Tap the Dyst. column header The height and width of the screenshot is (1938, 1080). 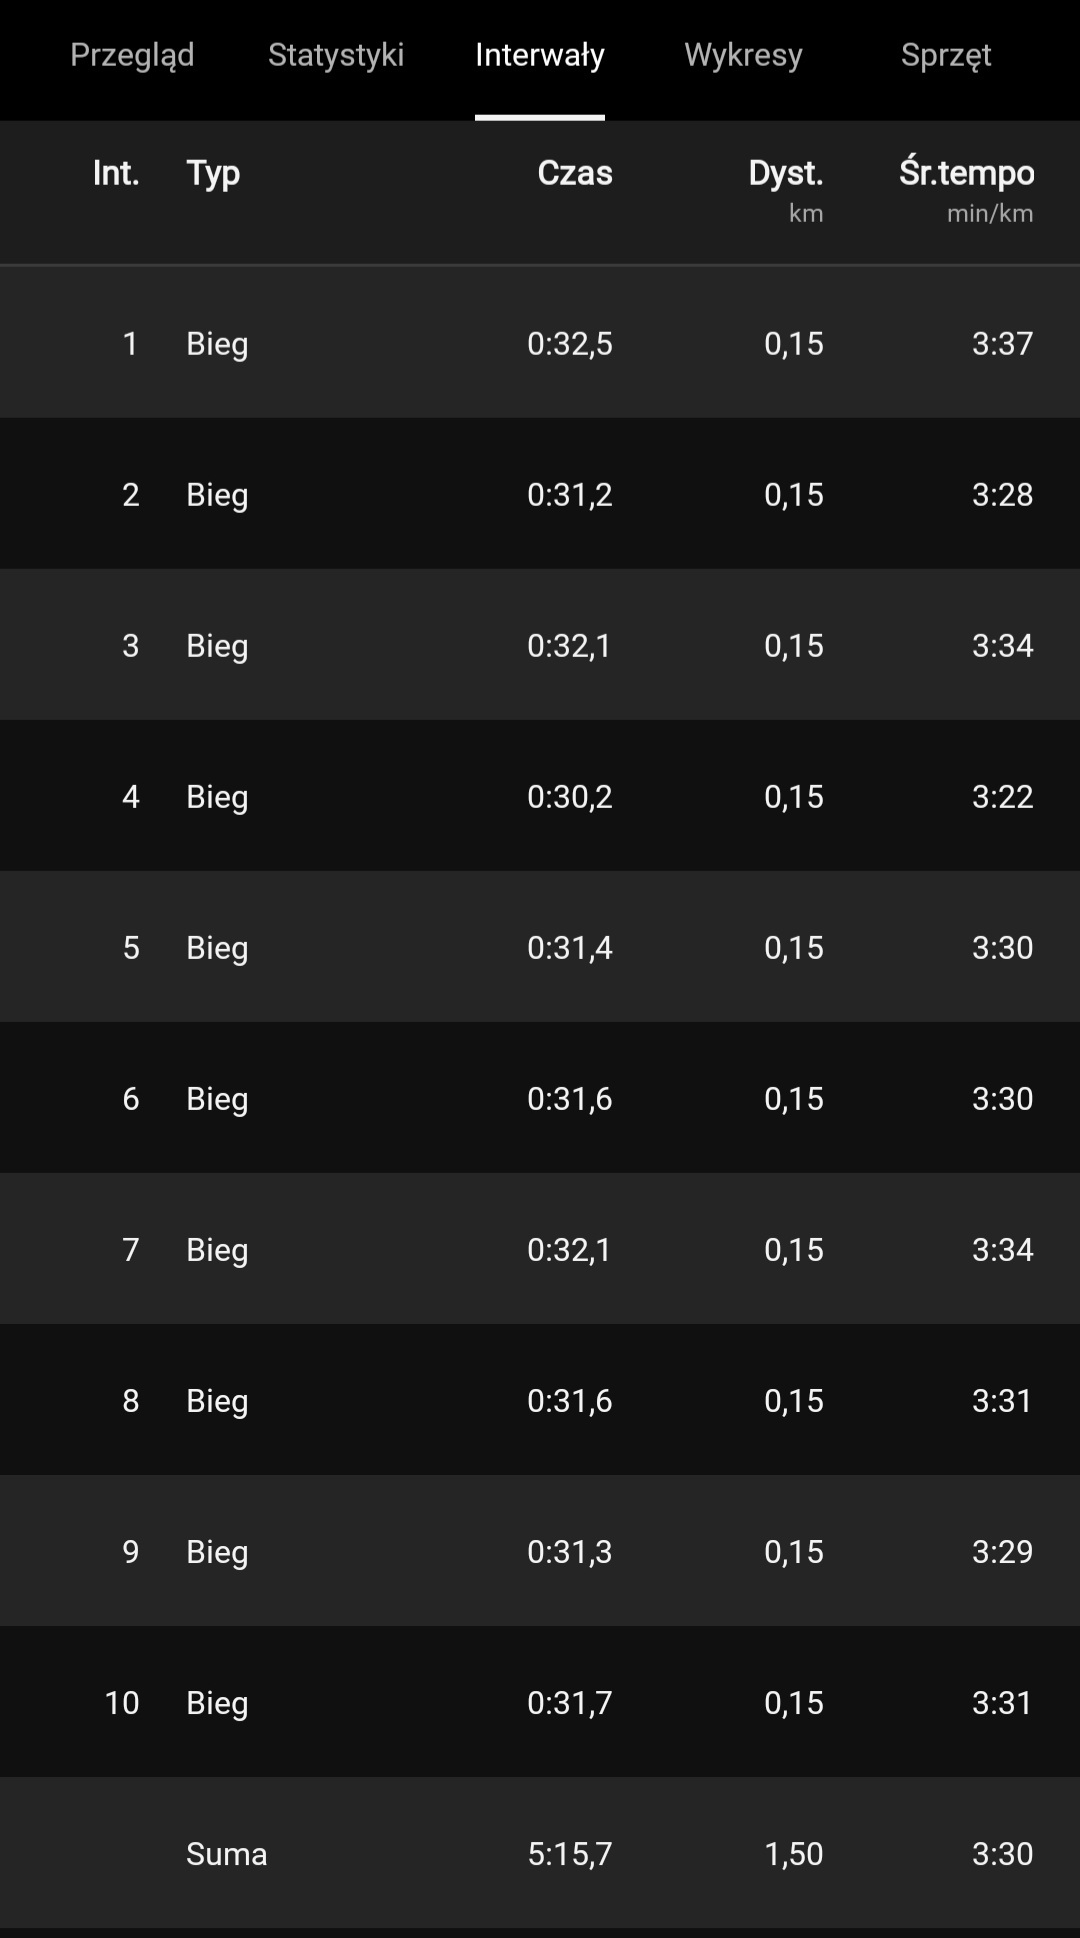(x=786, y=173)
